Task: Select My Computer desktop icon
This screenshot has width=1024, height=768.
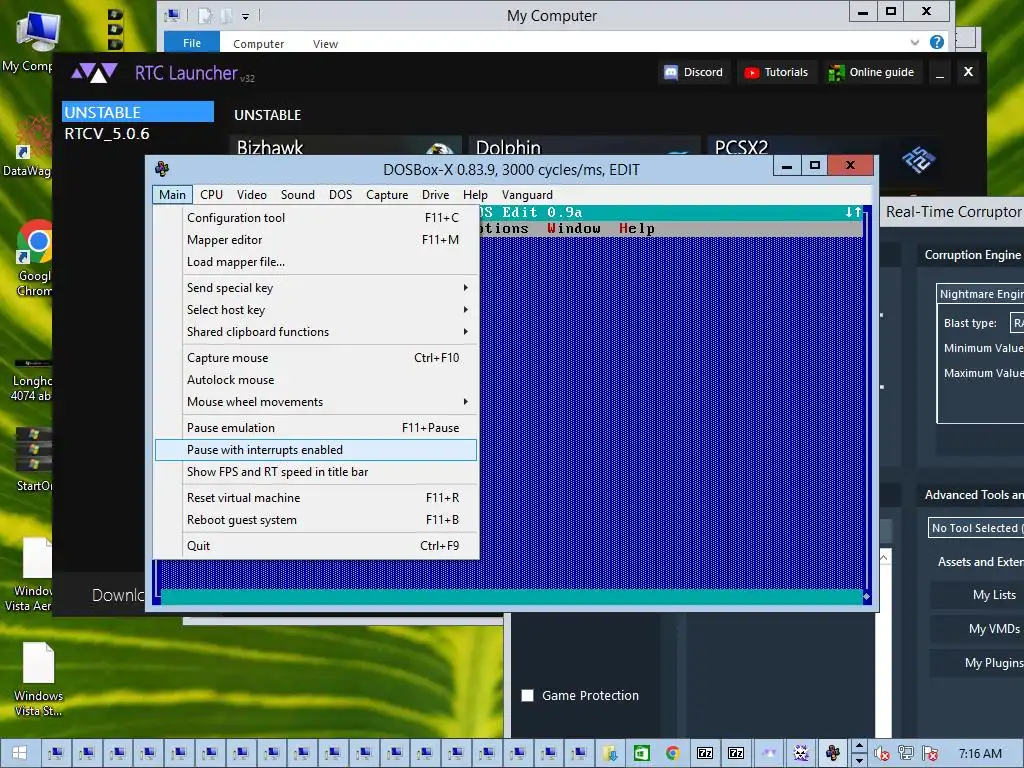Action: (33, 40)
